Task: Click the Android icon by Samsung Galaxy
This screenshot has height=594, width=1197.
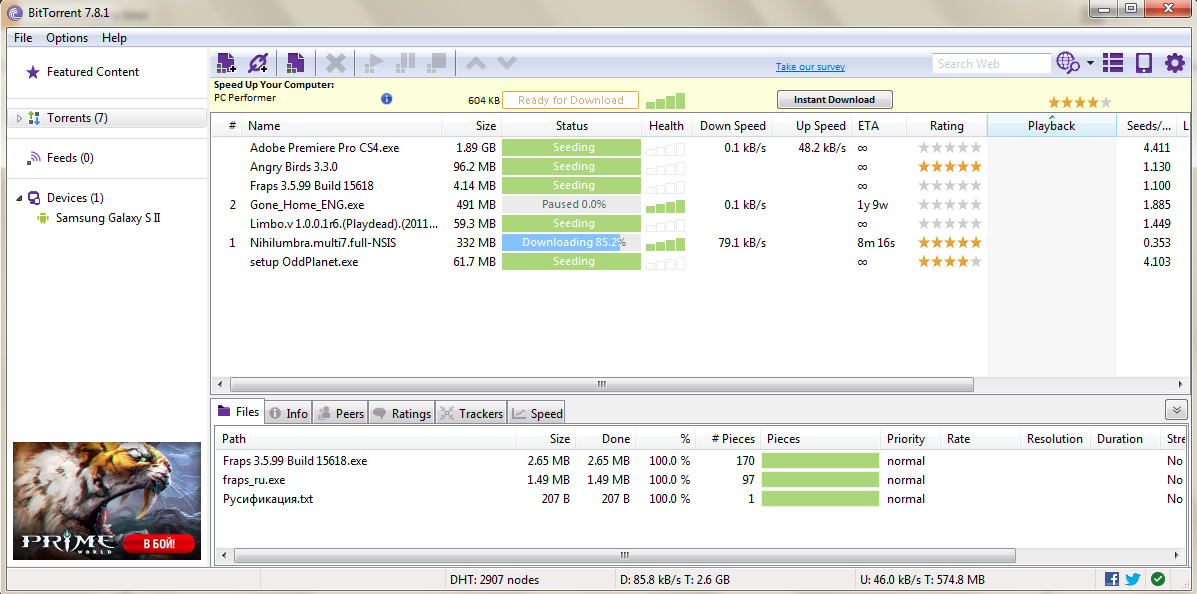Action: point(43,218)
